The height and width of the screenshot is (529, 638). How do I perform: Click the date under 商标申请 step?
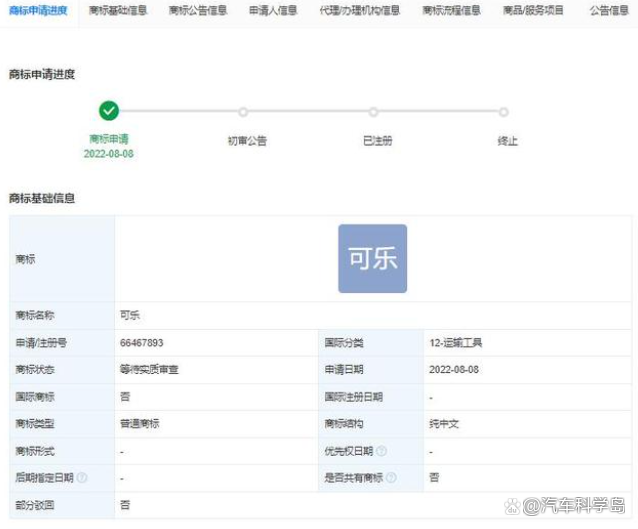pos(109,154)
